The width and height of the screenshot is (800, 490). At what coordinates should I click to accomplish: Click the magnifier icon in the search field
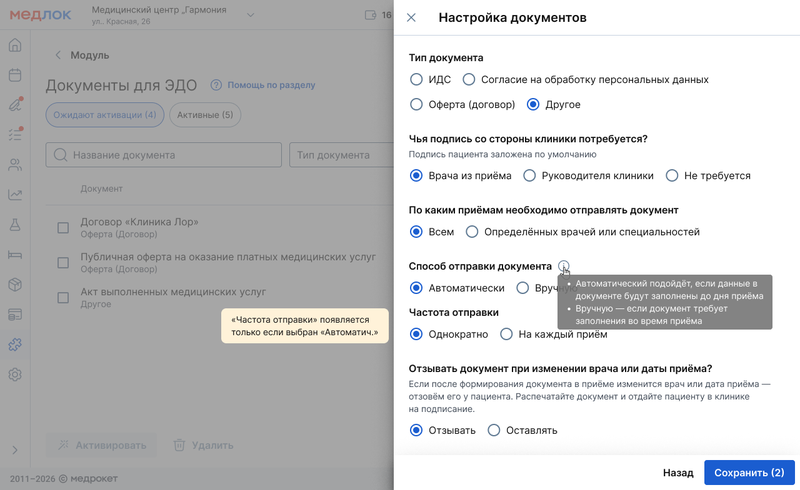click(x=60, y=155)
